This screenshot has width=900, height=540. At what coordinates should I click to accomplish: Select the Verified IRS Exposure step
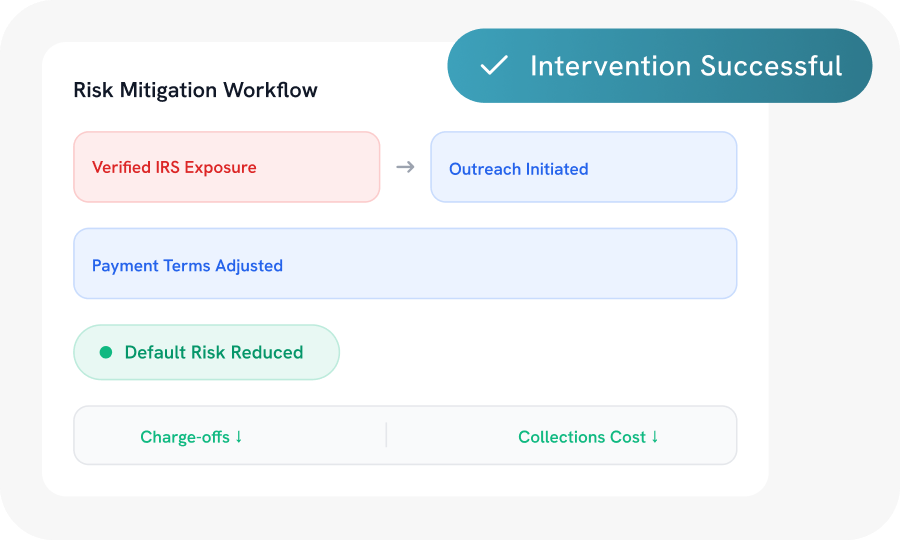pos(226,167)
